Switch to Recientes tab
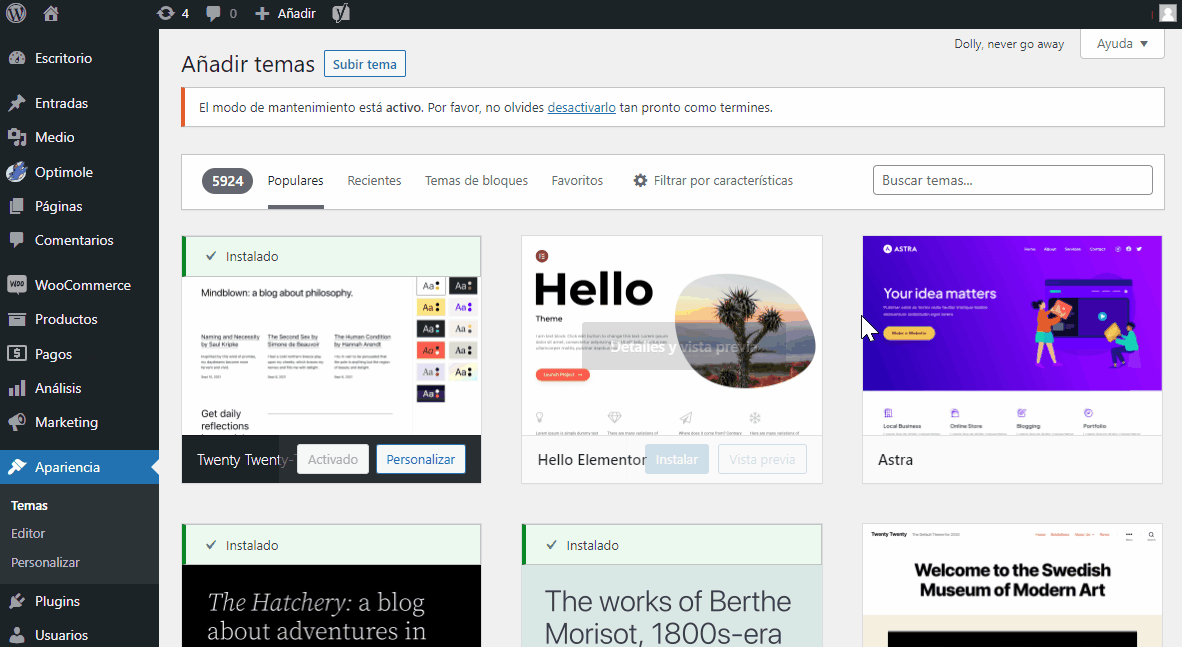This screenshot has height=647, width=1182. click(x=374, y=181)
